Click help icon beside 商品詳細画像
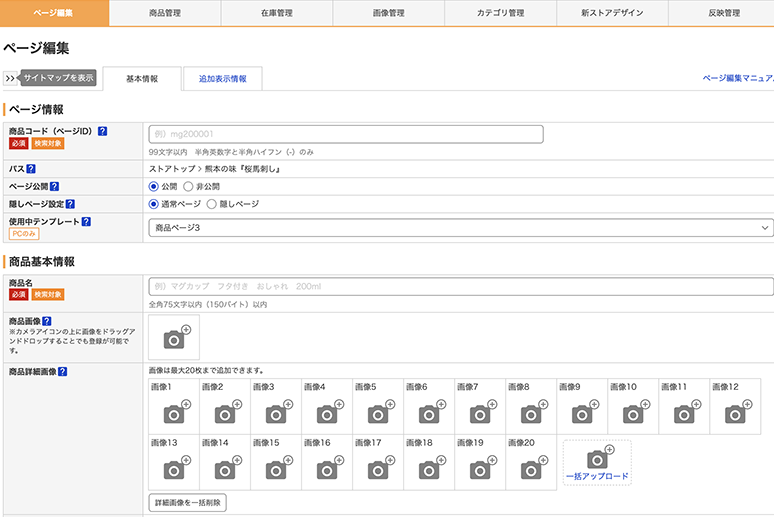Screen dimensions: 774x517 pos(63,372)
